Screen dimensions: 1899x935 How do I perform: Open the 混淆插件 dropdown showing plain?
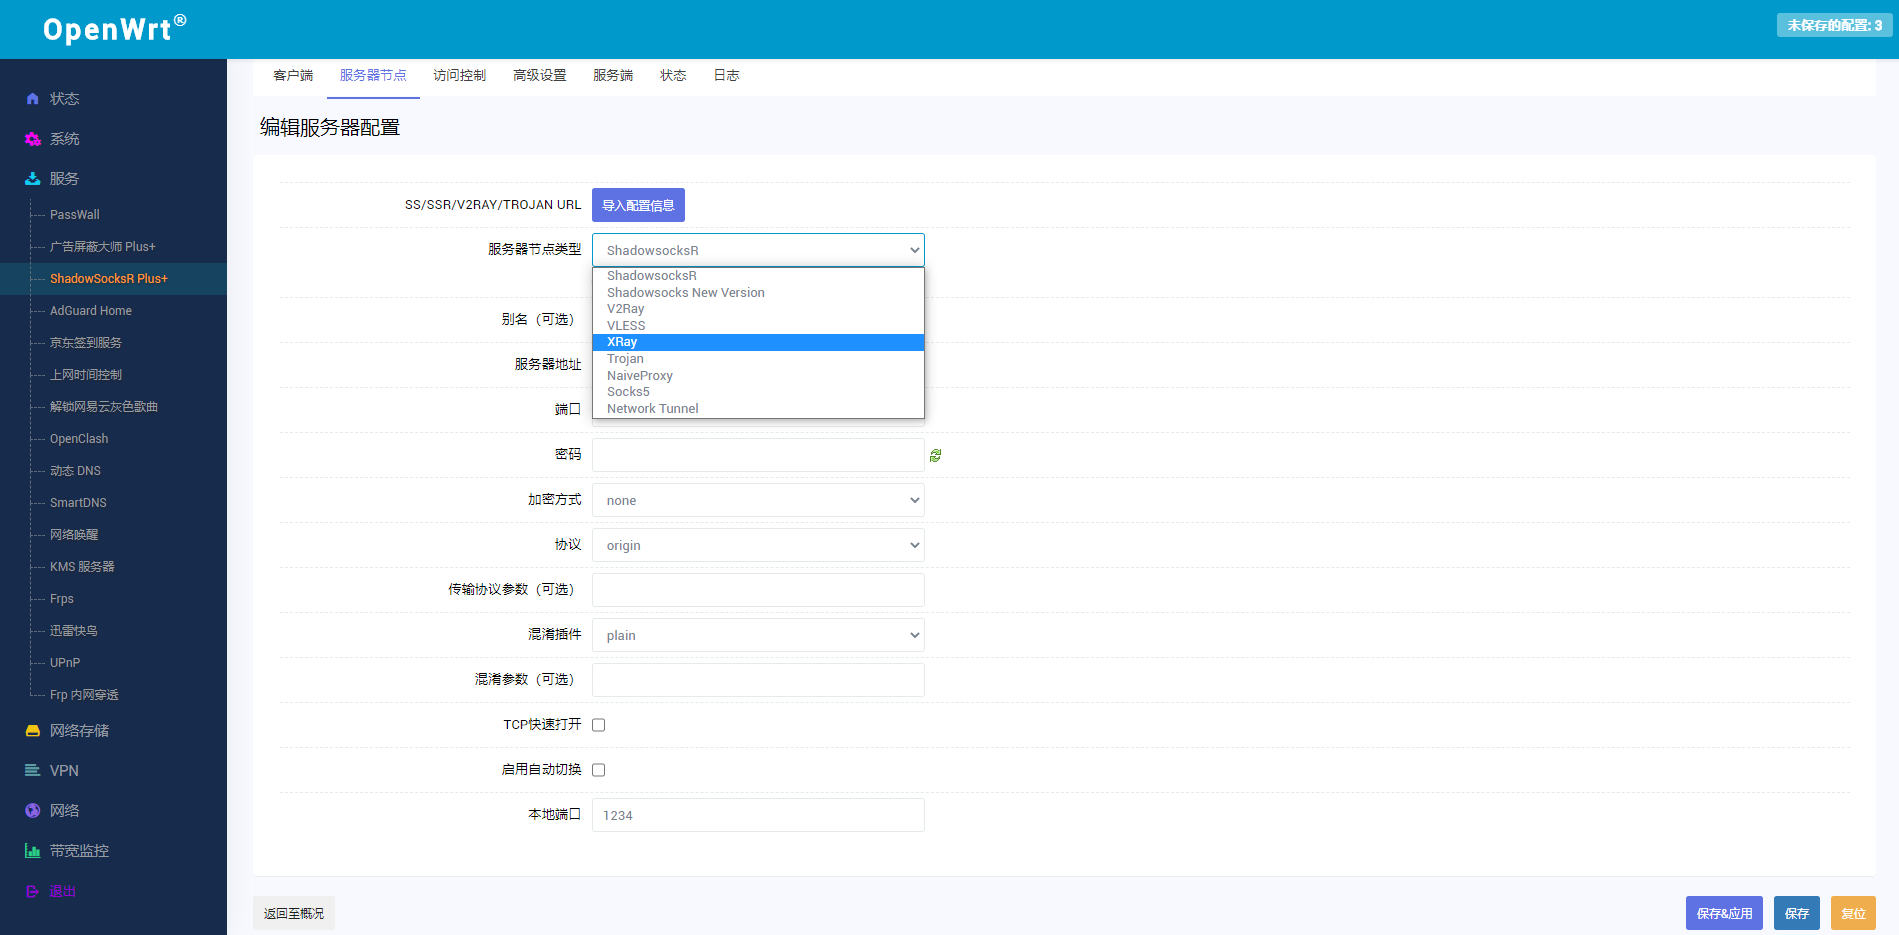[x=758, y=635]
